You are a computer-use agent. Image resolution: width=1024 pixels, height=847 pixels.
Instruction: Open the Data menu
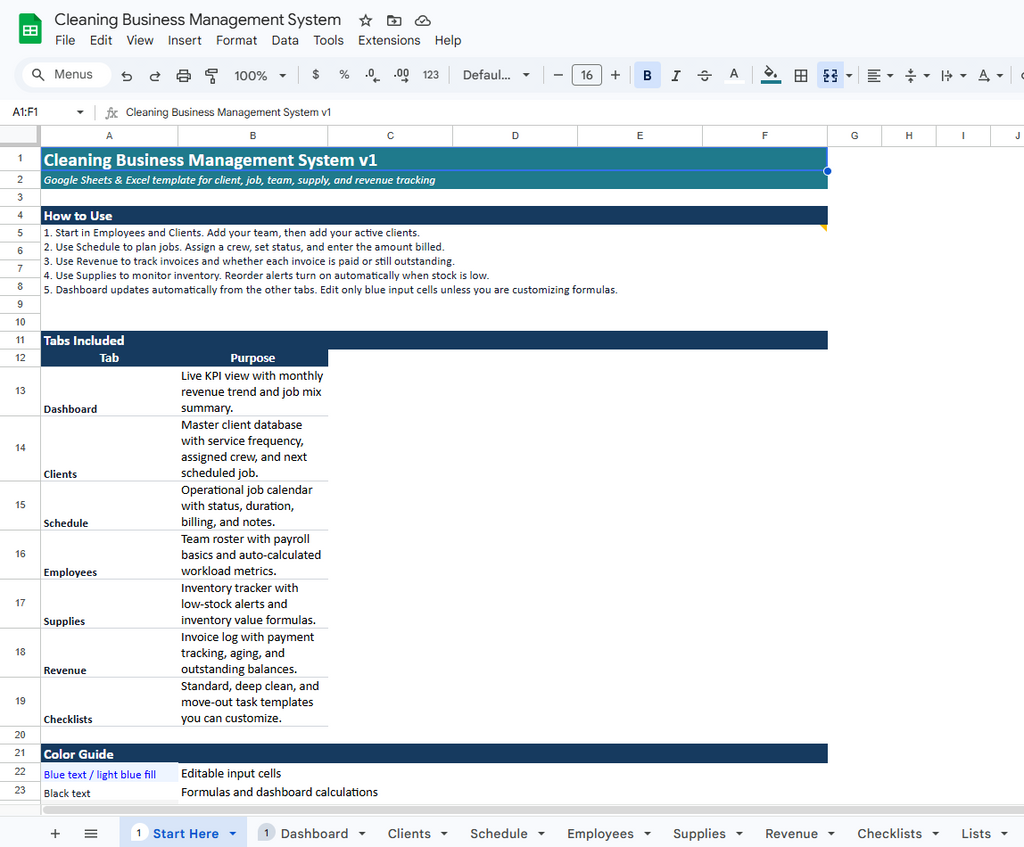point(285,40)
